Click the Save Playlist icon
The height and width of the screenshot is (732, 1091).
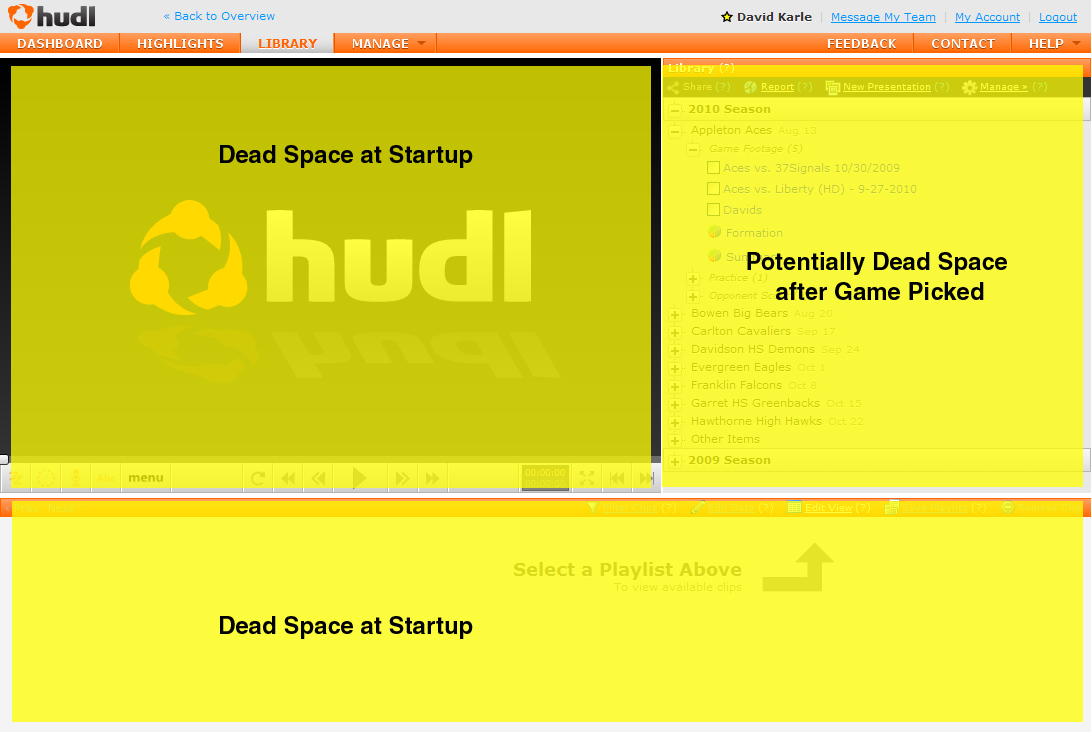pos(891,507)
